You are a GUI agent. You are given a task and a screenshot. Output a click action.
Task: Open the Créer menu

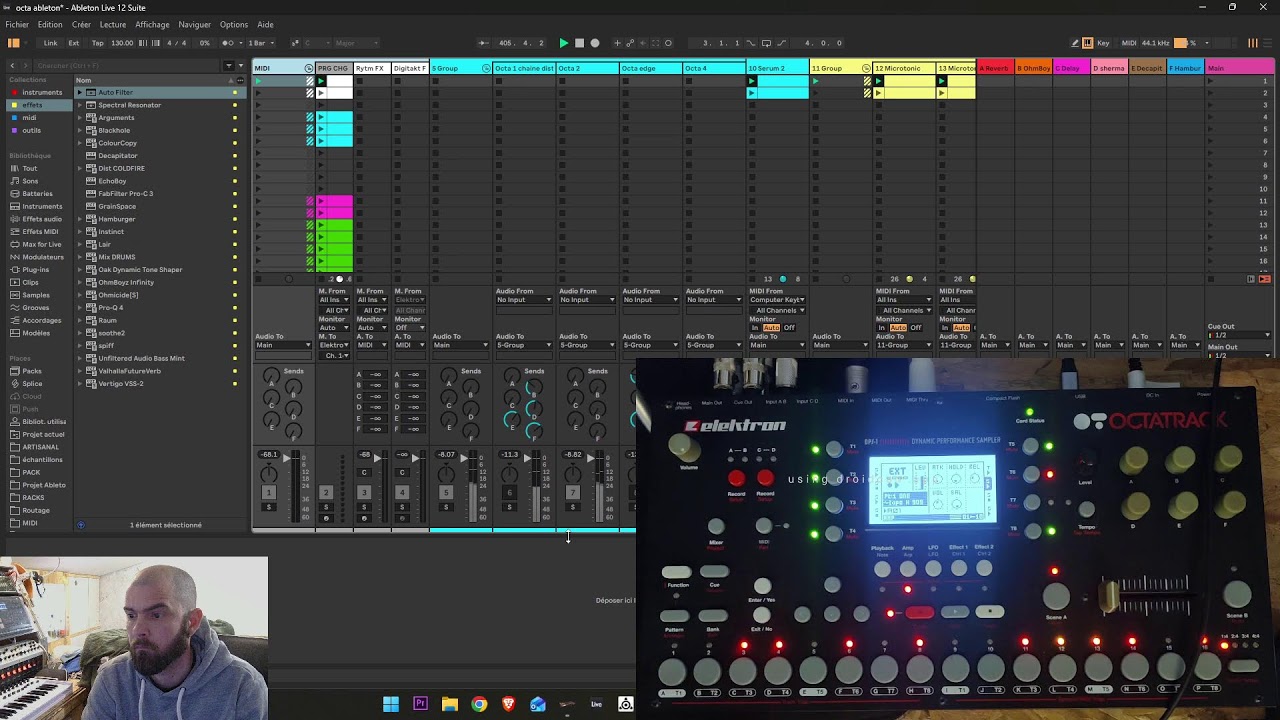tap(81, 25)
